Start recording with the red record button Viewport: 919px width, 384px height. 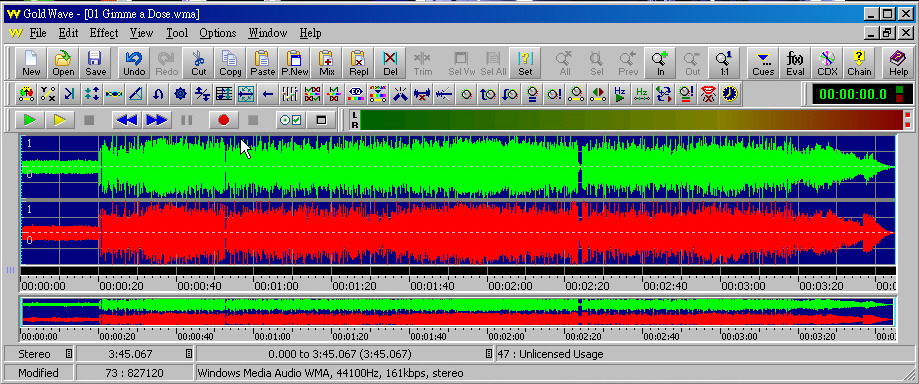pos(223,120)
